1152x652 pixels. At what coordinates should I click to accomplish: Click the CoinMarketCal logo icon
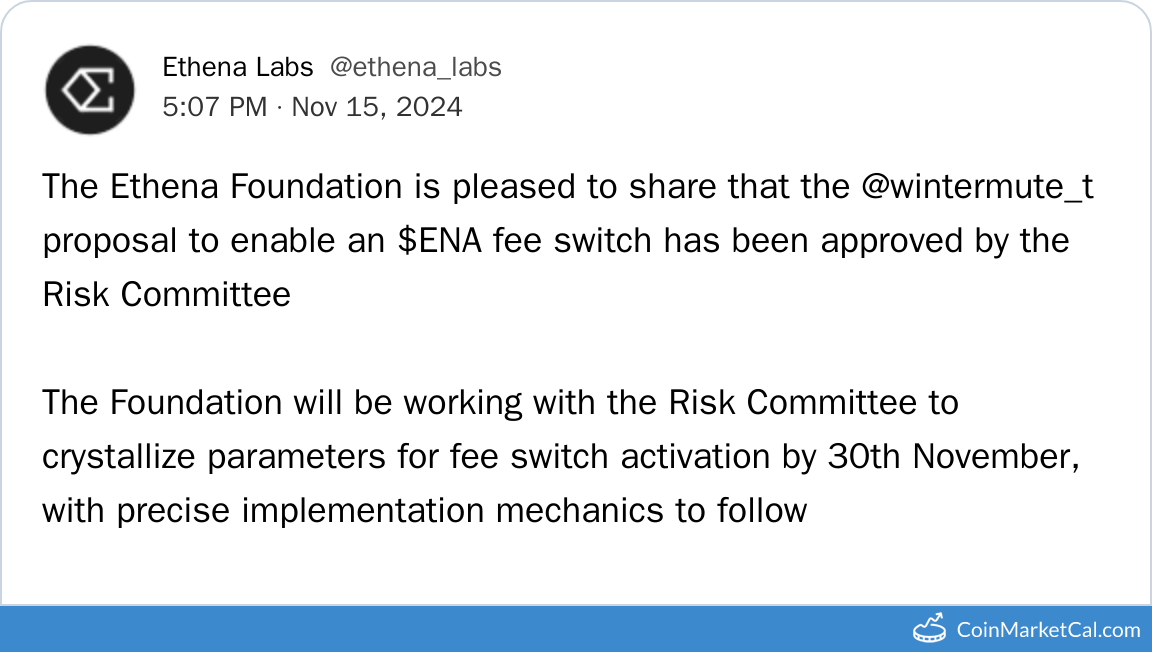[931, 628]
